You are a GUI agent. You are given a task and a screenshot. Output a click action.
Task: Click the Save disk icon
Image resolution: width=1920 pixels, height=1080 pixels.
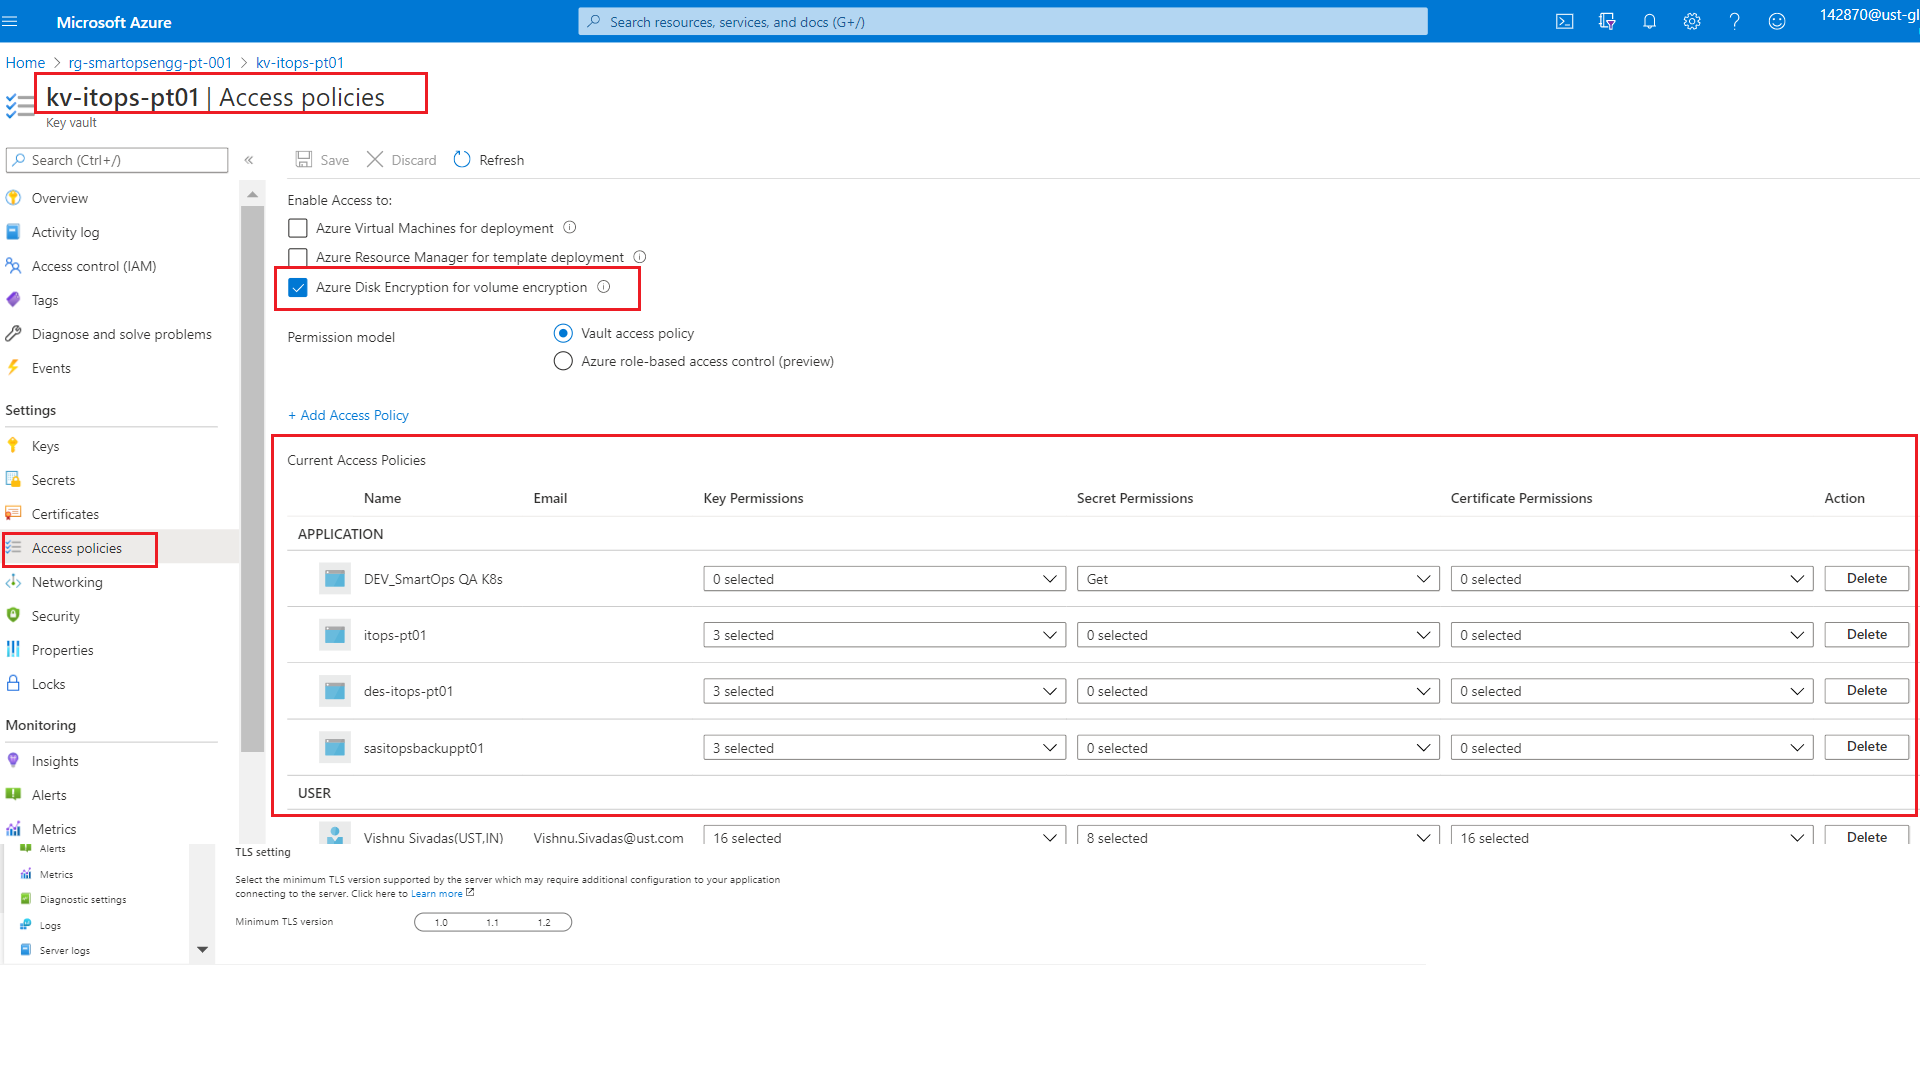[304, 160]
